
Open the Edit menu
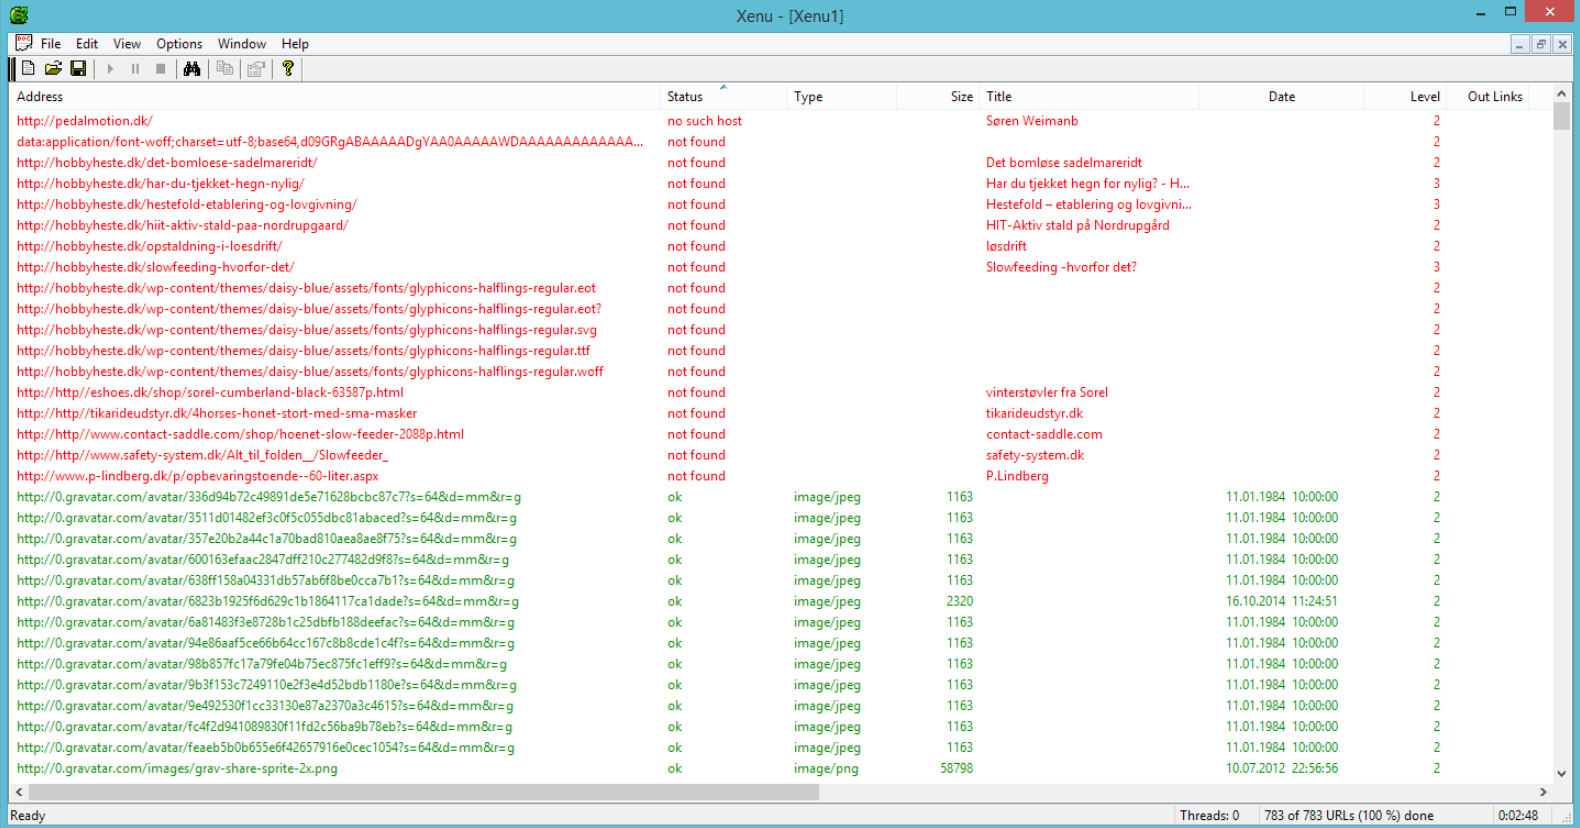coord(87,44)
